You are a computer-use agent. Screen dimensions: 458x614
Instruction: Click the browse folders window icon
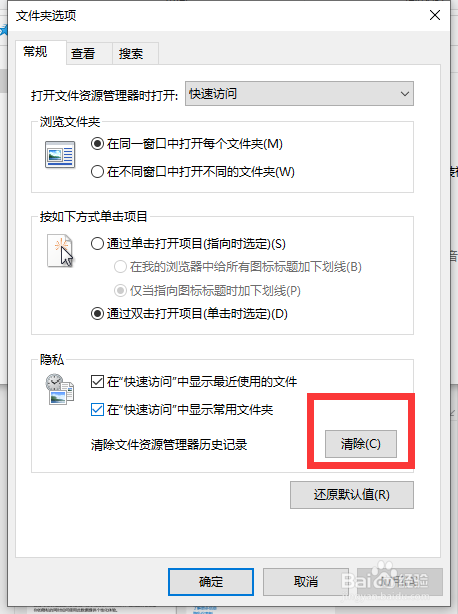pos(60,155)
